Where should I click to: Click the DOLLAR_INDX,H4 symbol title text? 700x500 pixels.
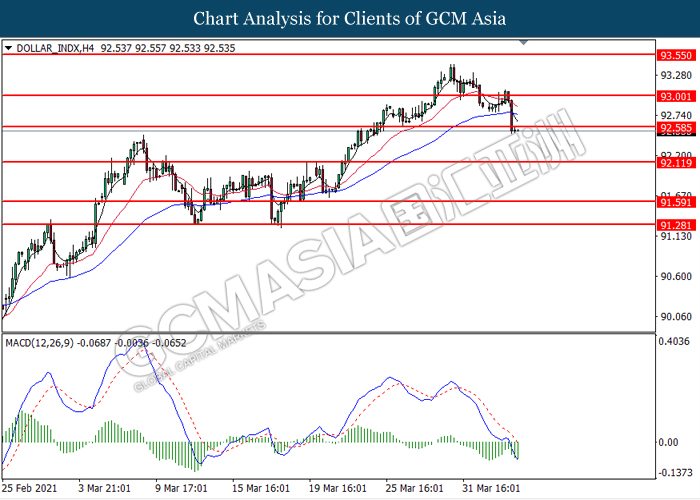coord(55,48)
